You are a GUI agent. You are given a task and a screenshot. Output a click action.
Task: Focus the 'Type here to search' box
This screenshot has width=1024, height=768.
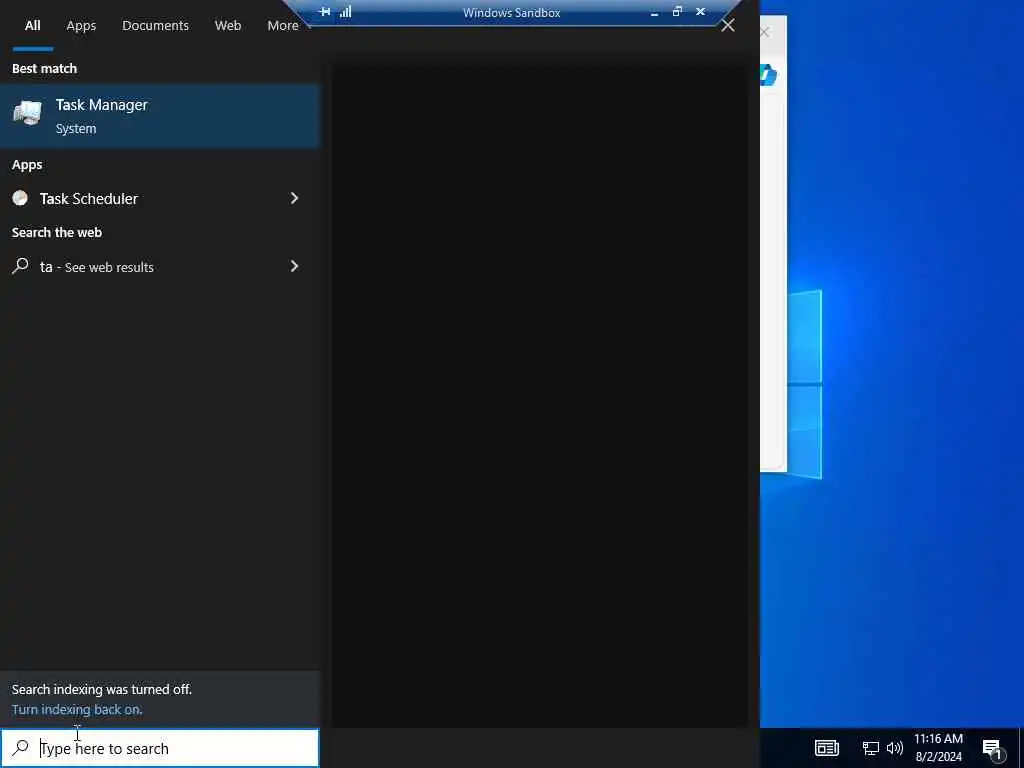pyautogui.click(x=159, y=748)
